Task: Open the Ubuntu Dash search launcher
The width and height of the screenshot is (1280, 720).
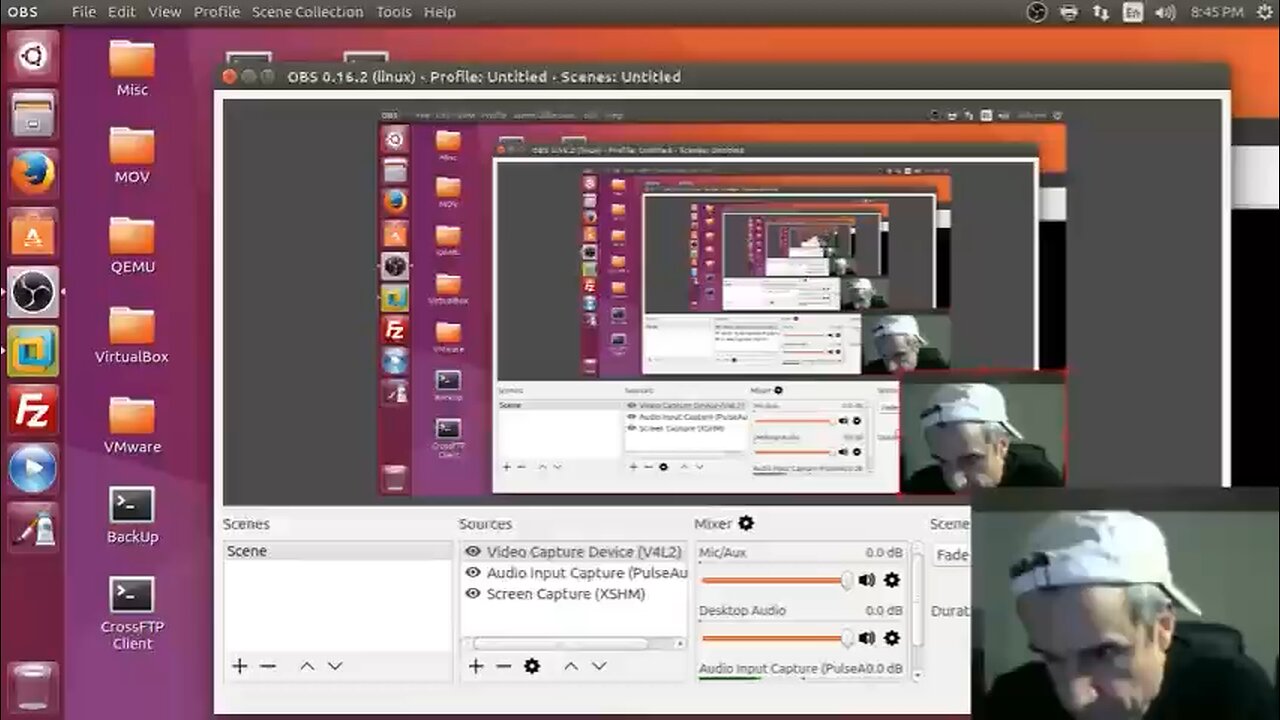Action: coord(33,55)
